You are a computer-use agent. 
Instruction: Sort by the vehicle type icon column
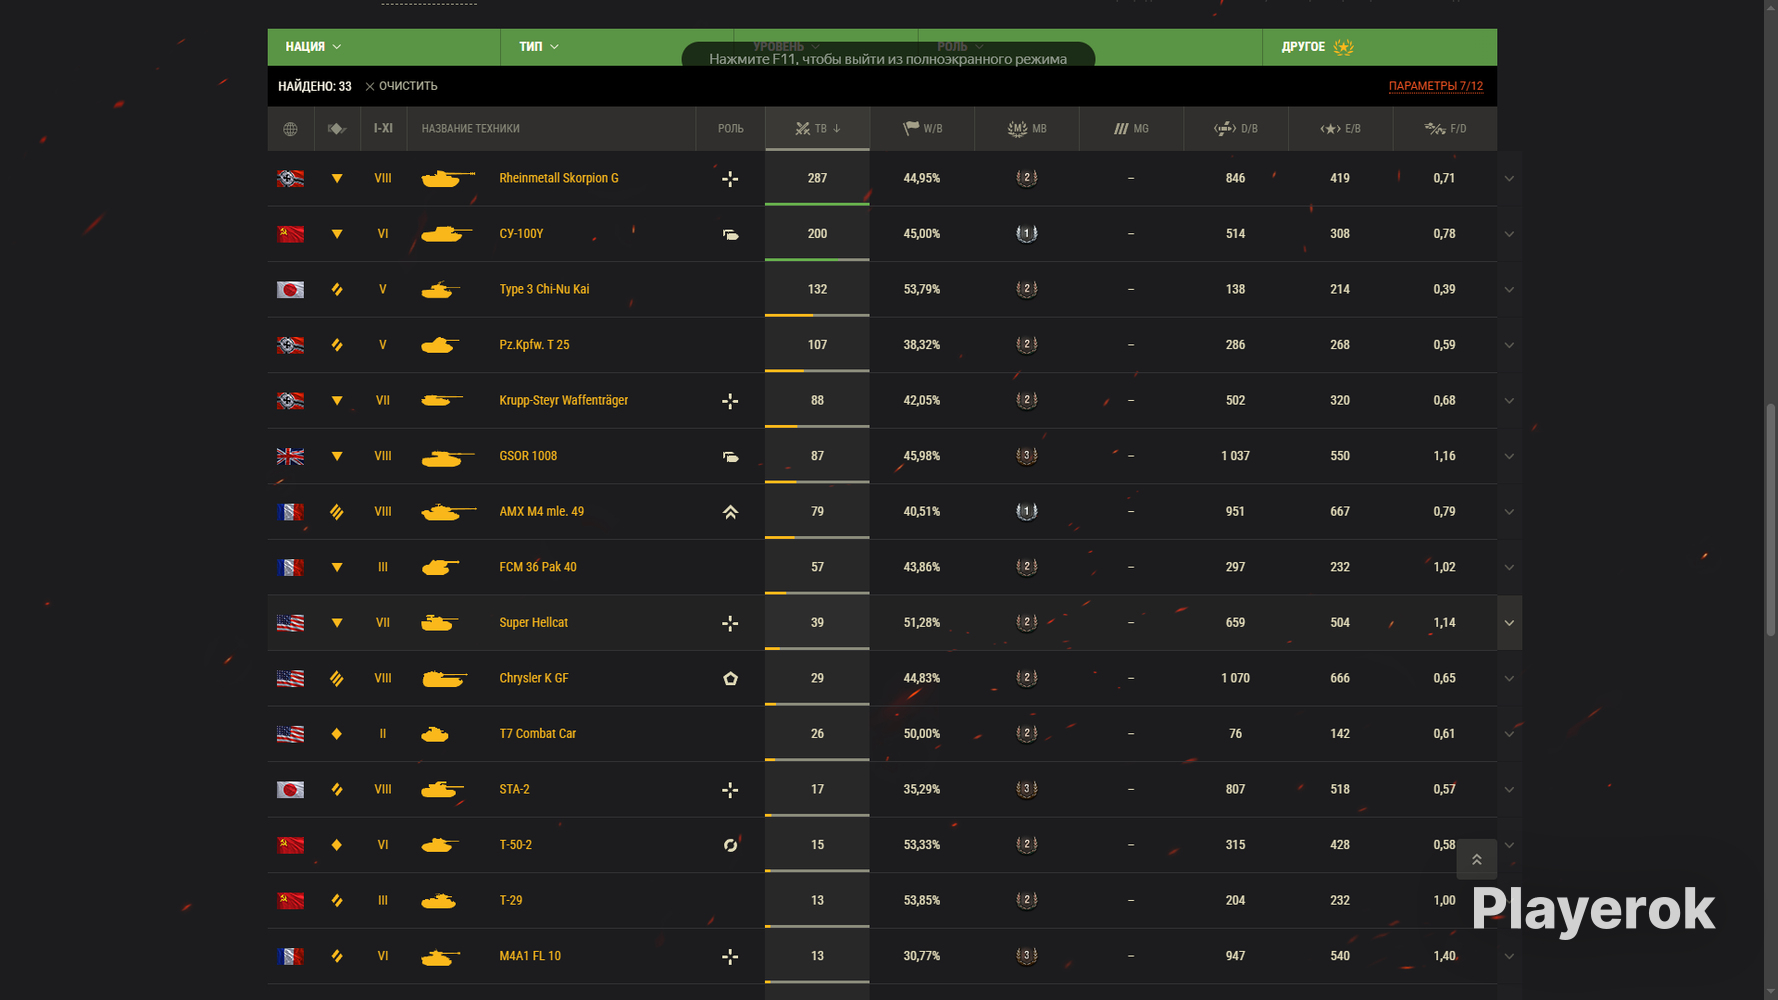pyautogui.click(x=337, y=129)
